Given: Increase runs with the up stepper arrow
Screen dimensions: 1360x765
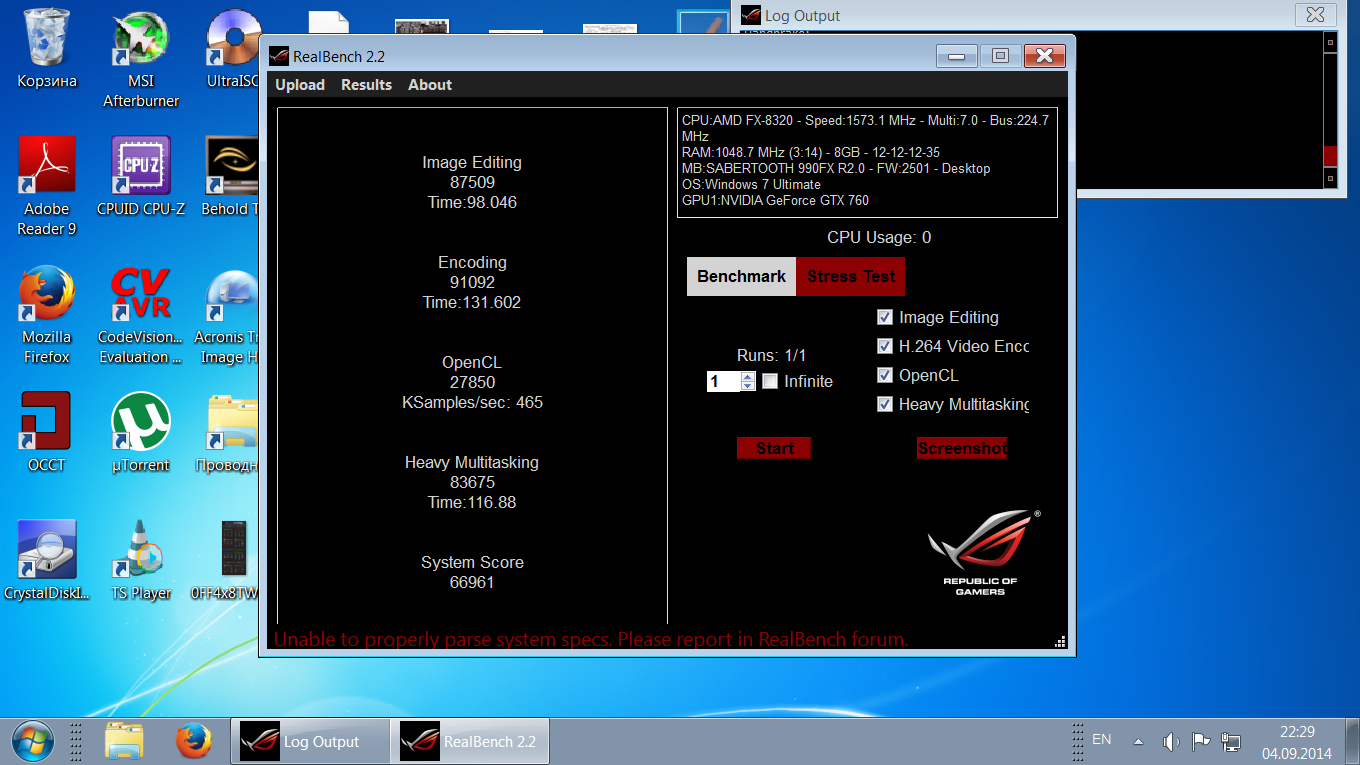Looking at the screenshot, I should [748, 376].
